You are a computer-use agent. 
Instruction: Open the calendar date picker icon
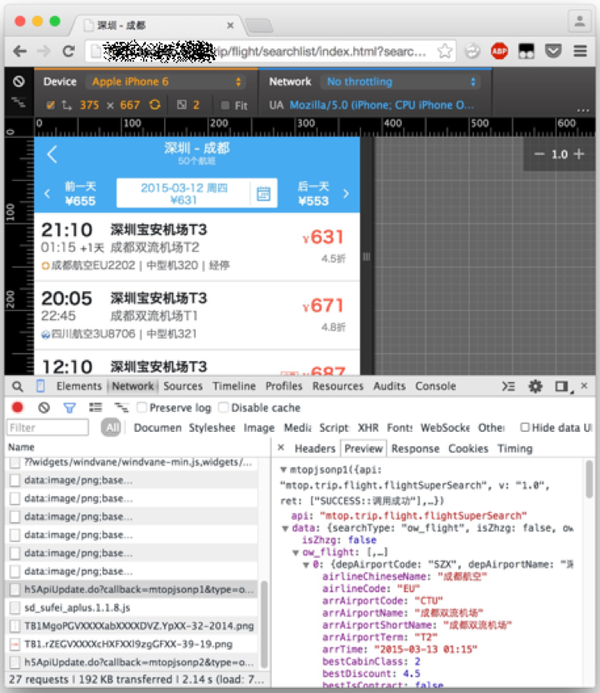tap(263, 193)
